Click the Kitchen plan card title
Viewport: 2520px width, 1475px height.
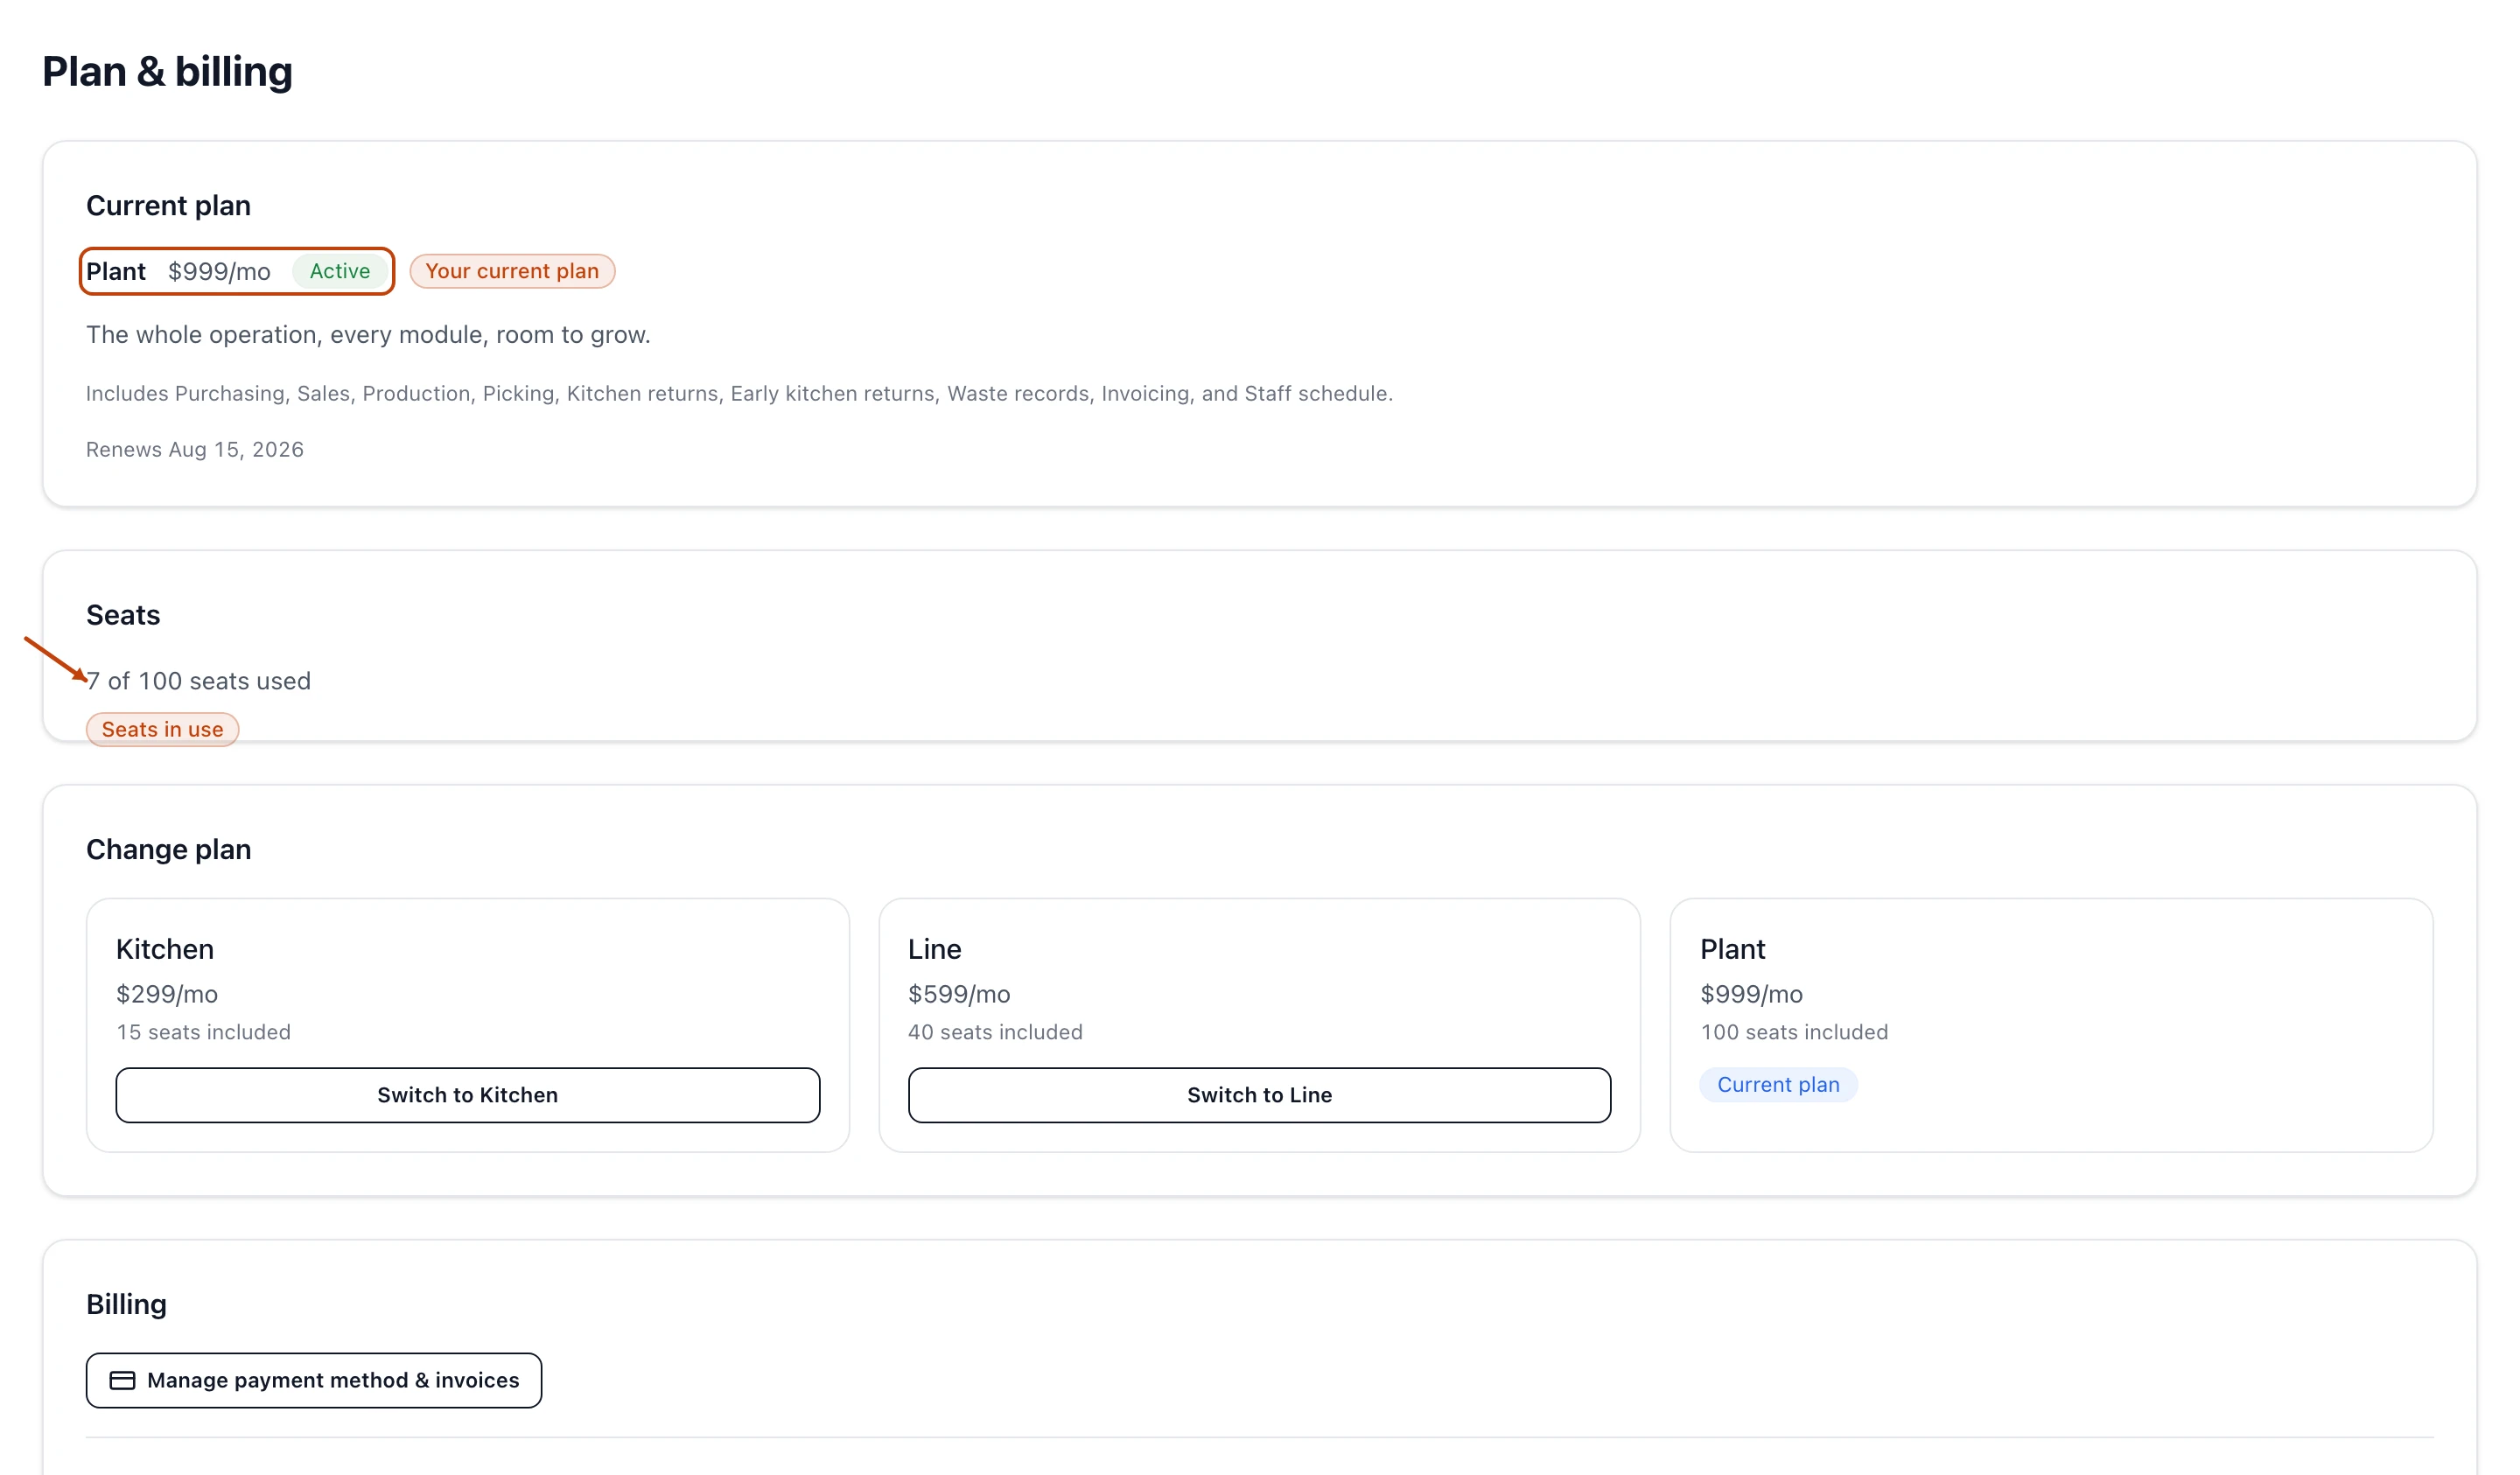coord(165,948)
